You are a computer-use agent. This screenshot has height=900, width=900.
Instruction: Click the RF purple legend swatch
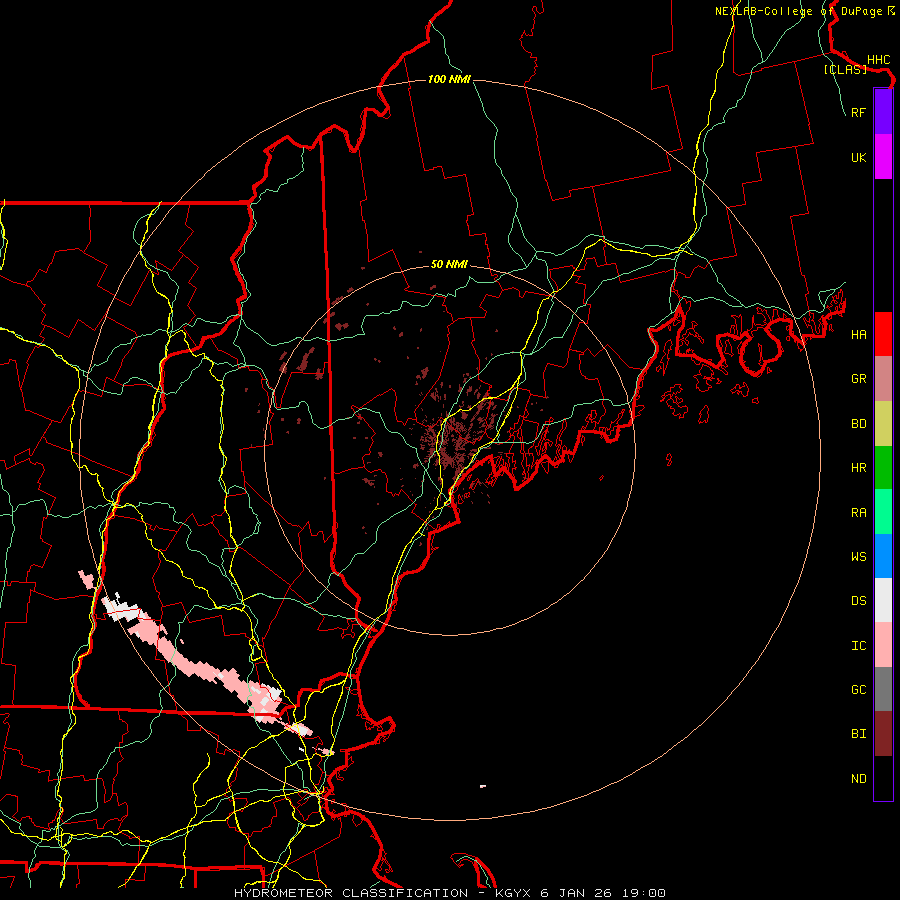883,112
